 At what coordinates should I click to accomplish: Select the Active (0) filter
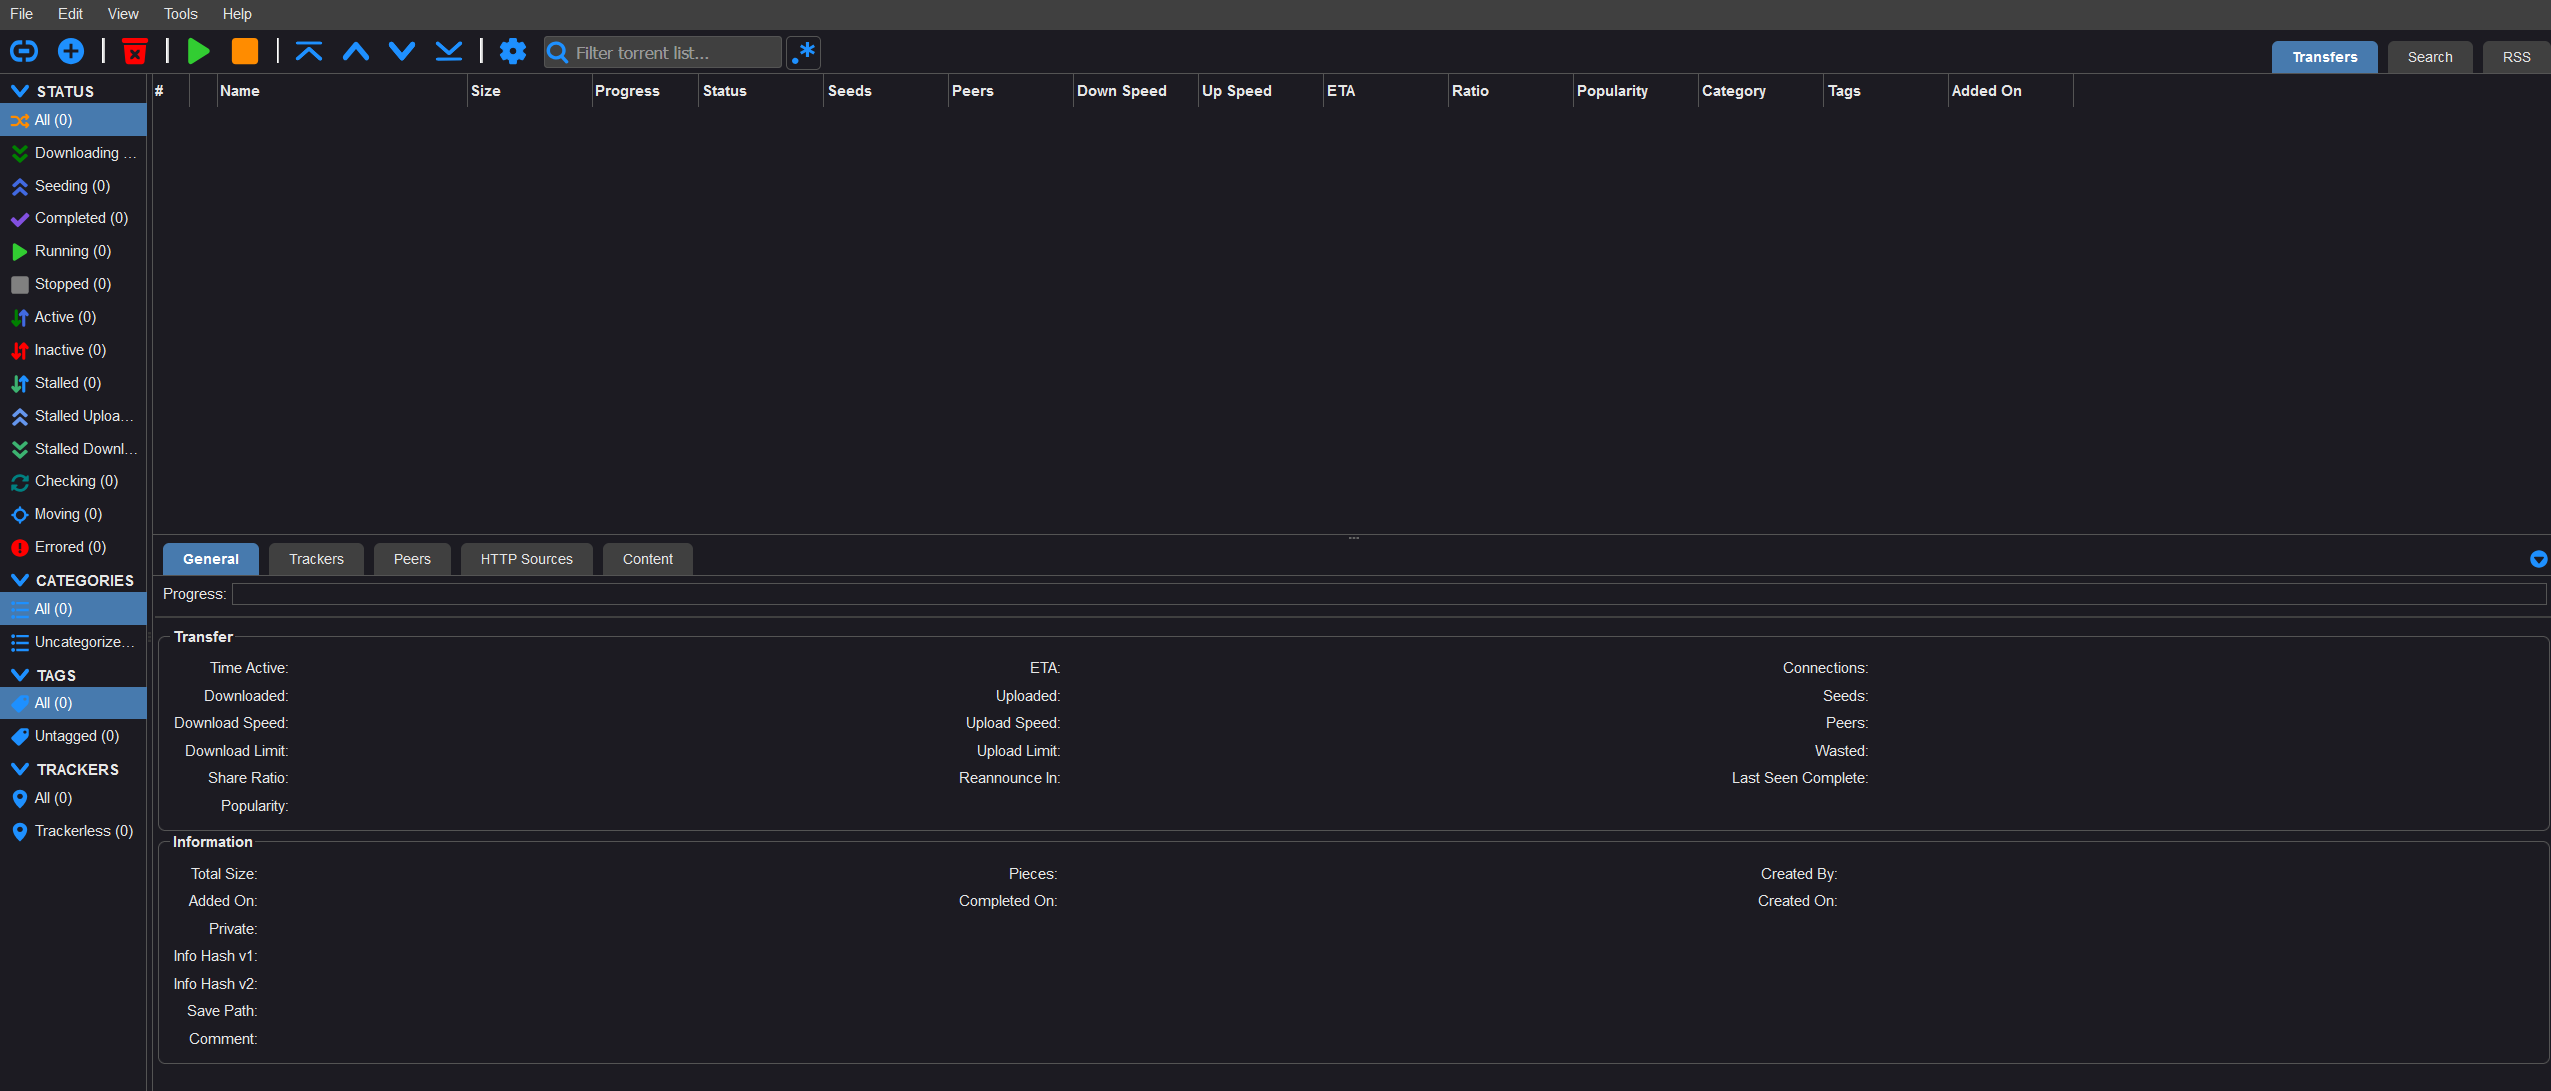click(x=73, y=317)
